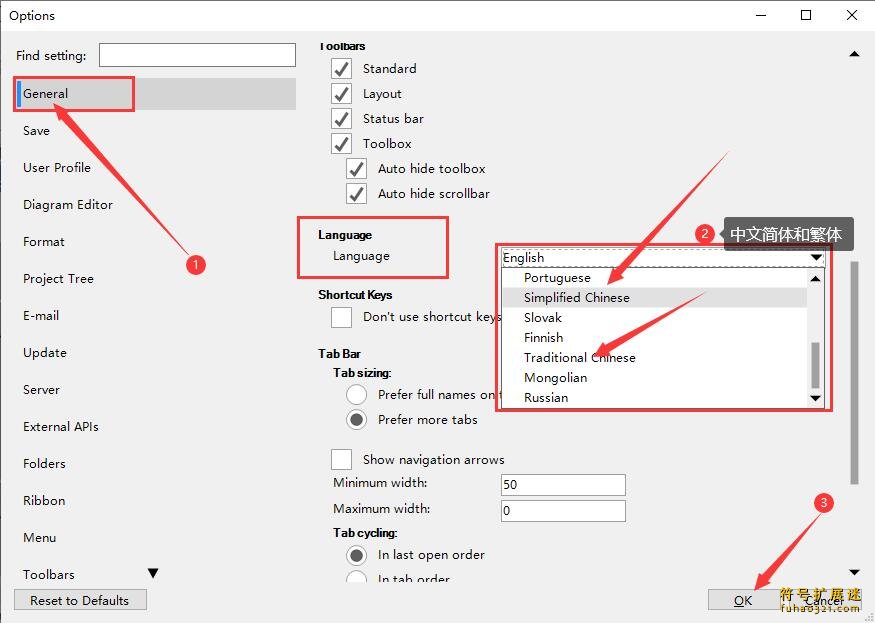Screen dimensions: 875x623
Task: Select Mongolian in the language list
Action: [x=556, y=377]
